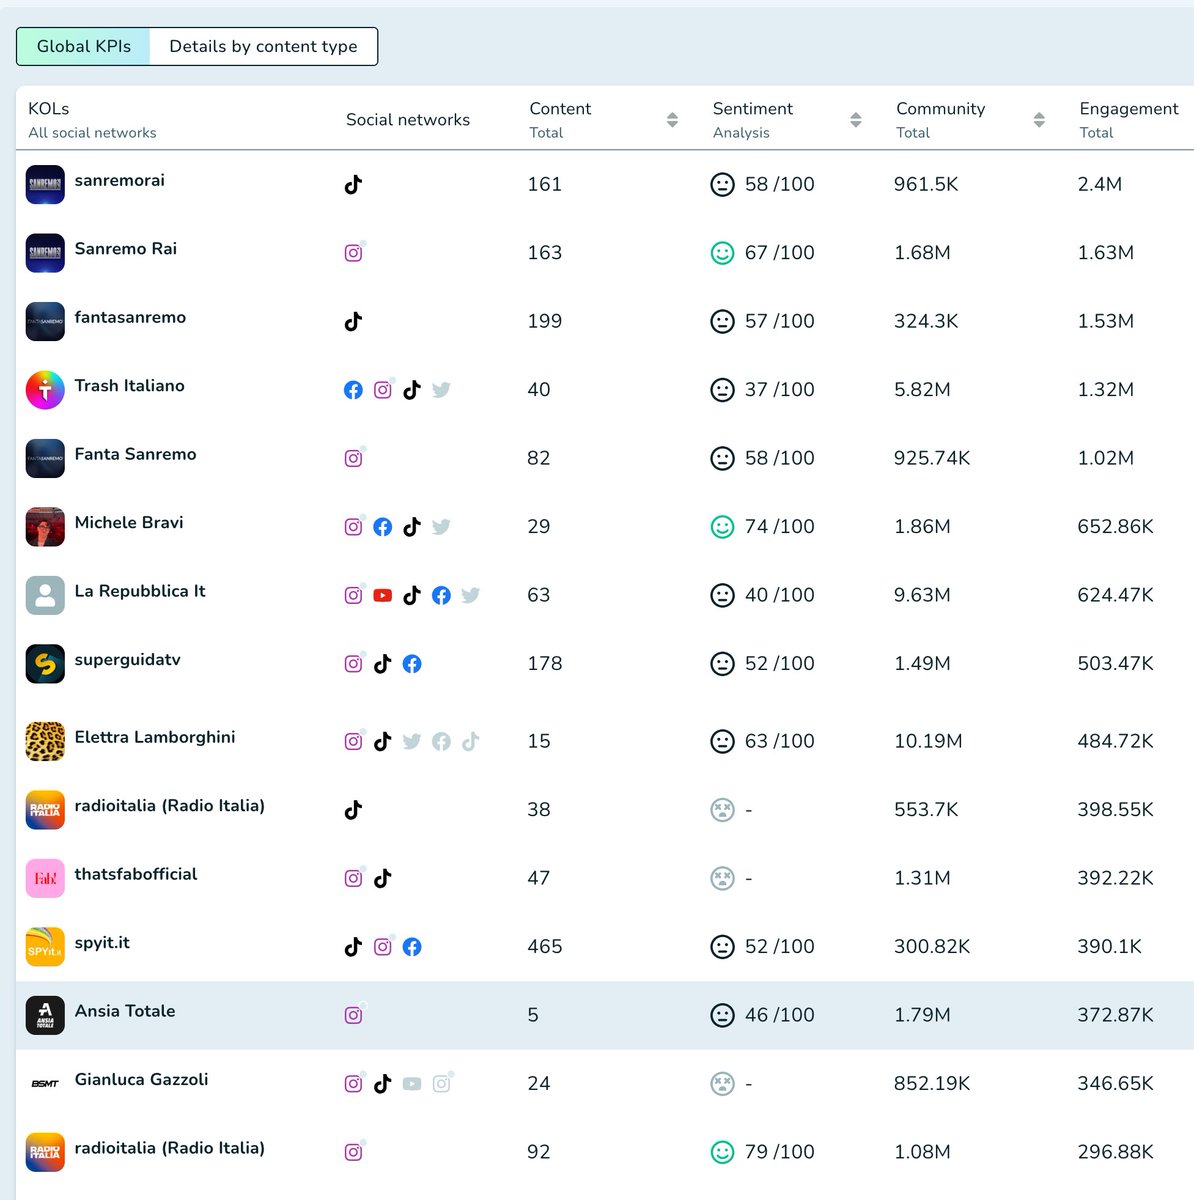Click the Social networks column header
The height and width of the screenshot is (1200, 1194).
[408, 119]
